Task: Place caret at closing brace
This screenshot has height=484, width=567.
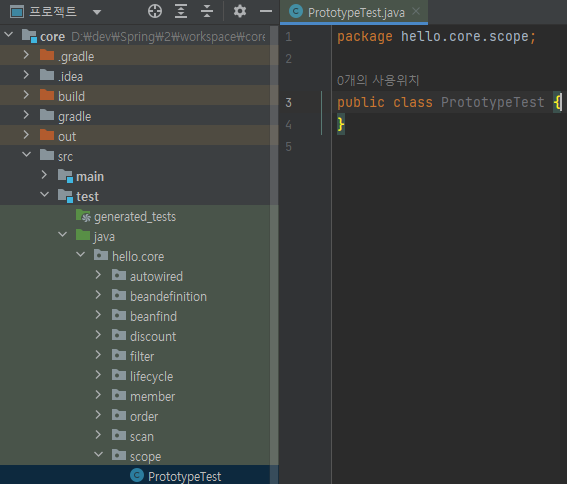Action: (x=341, y=124)
